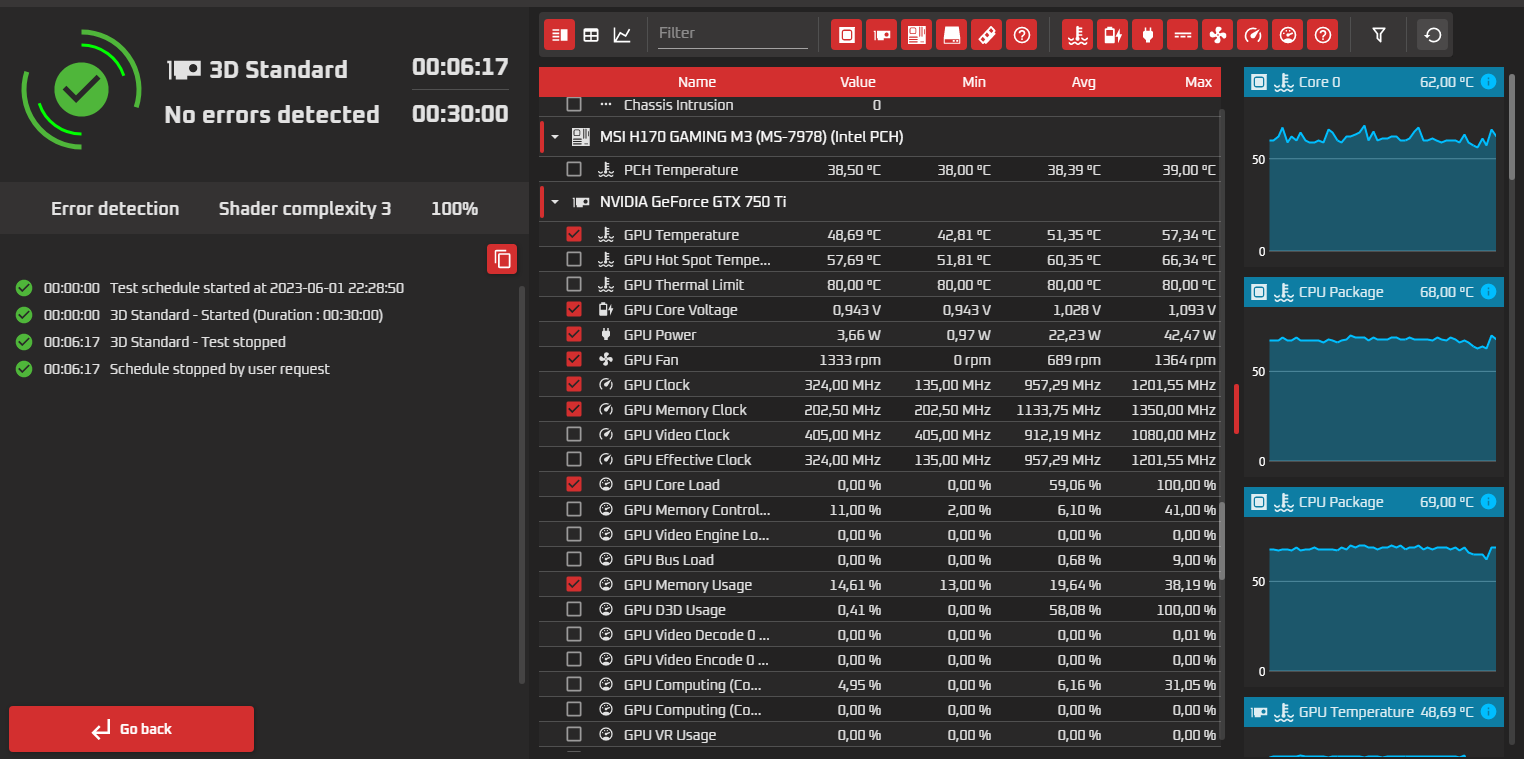1524x759 pixels.
Task: Toggle the graphics card hardware filter icon
Action: click(x=882, y=35)
